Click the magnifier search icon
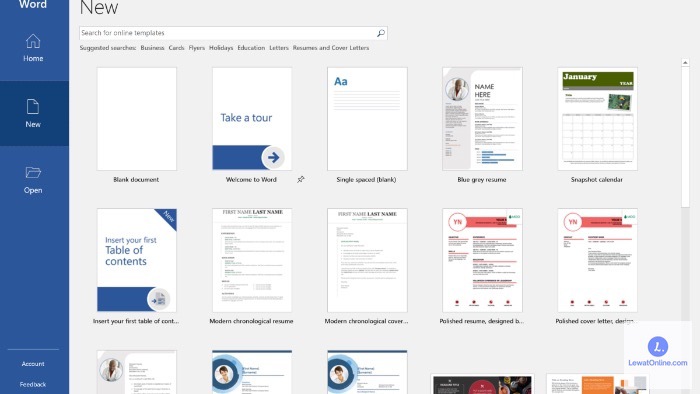Image resolution: width=700 pixels, height=394 pixels. tap(381, 33)
